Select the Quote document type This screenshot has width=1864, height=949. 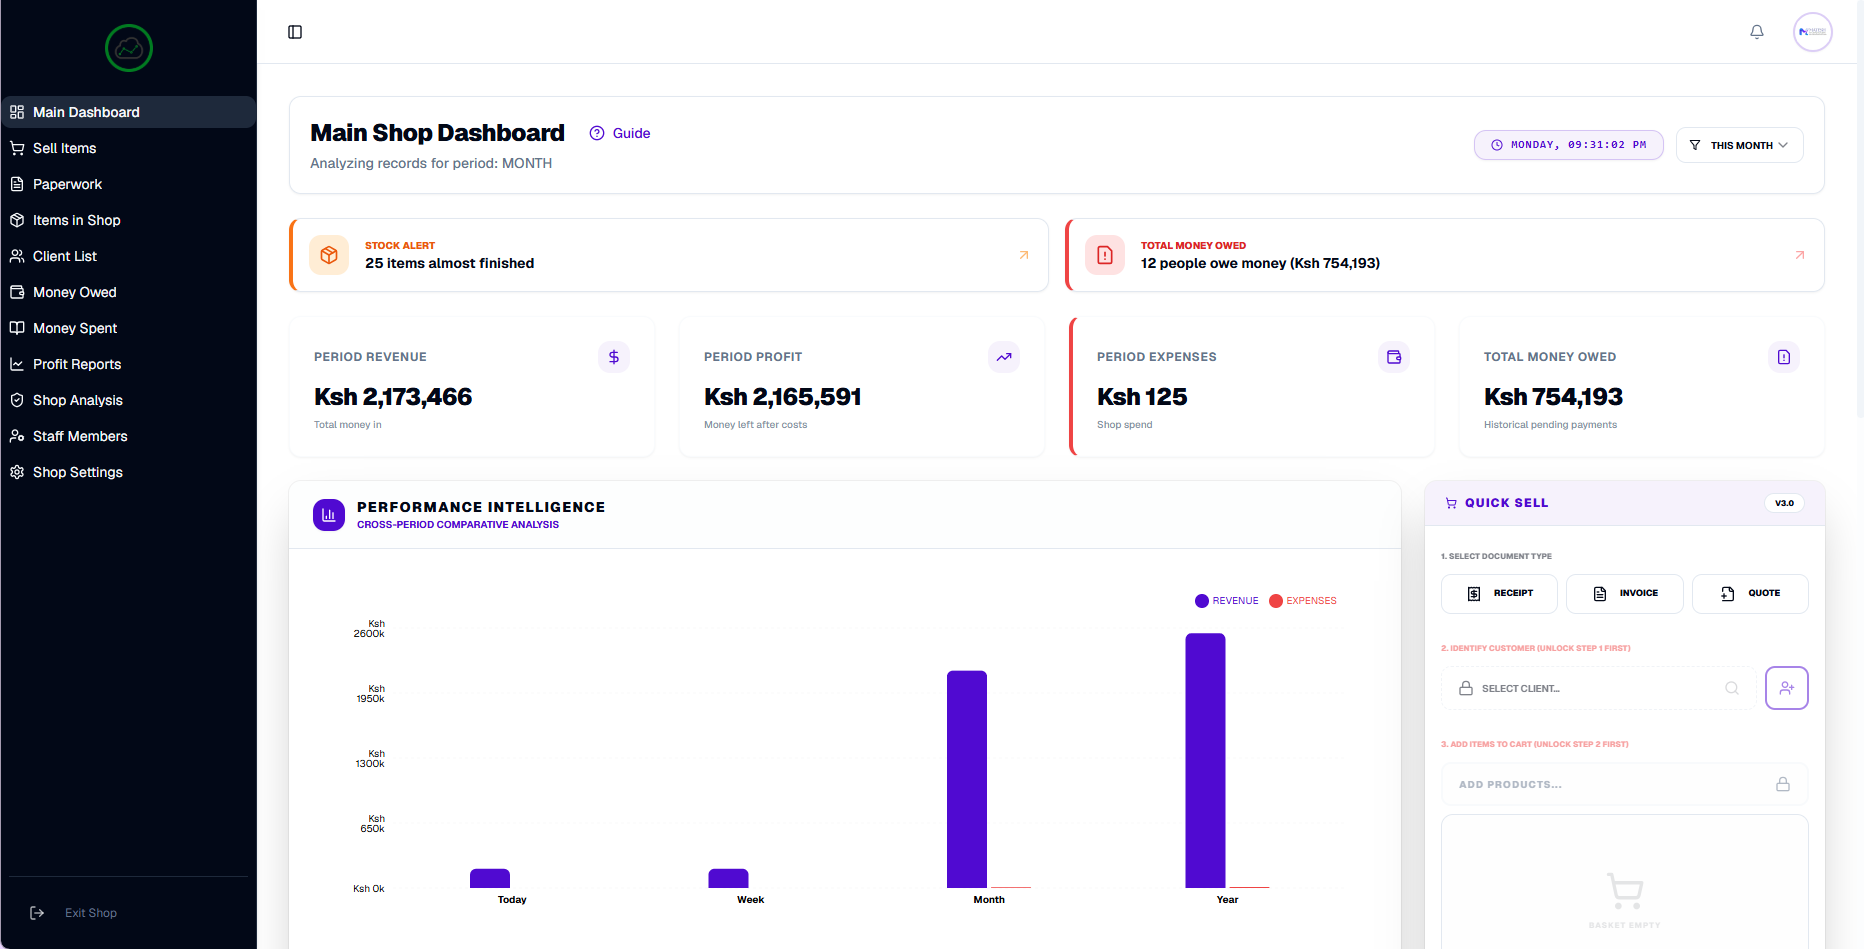click(1750, 594)
